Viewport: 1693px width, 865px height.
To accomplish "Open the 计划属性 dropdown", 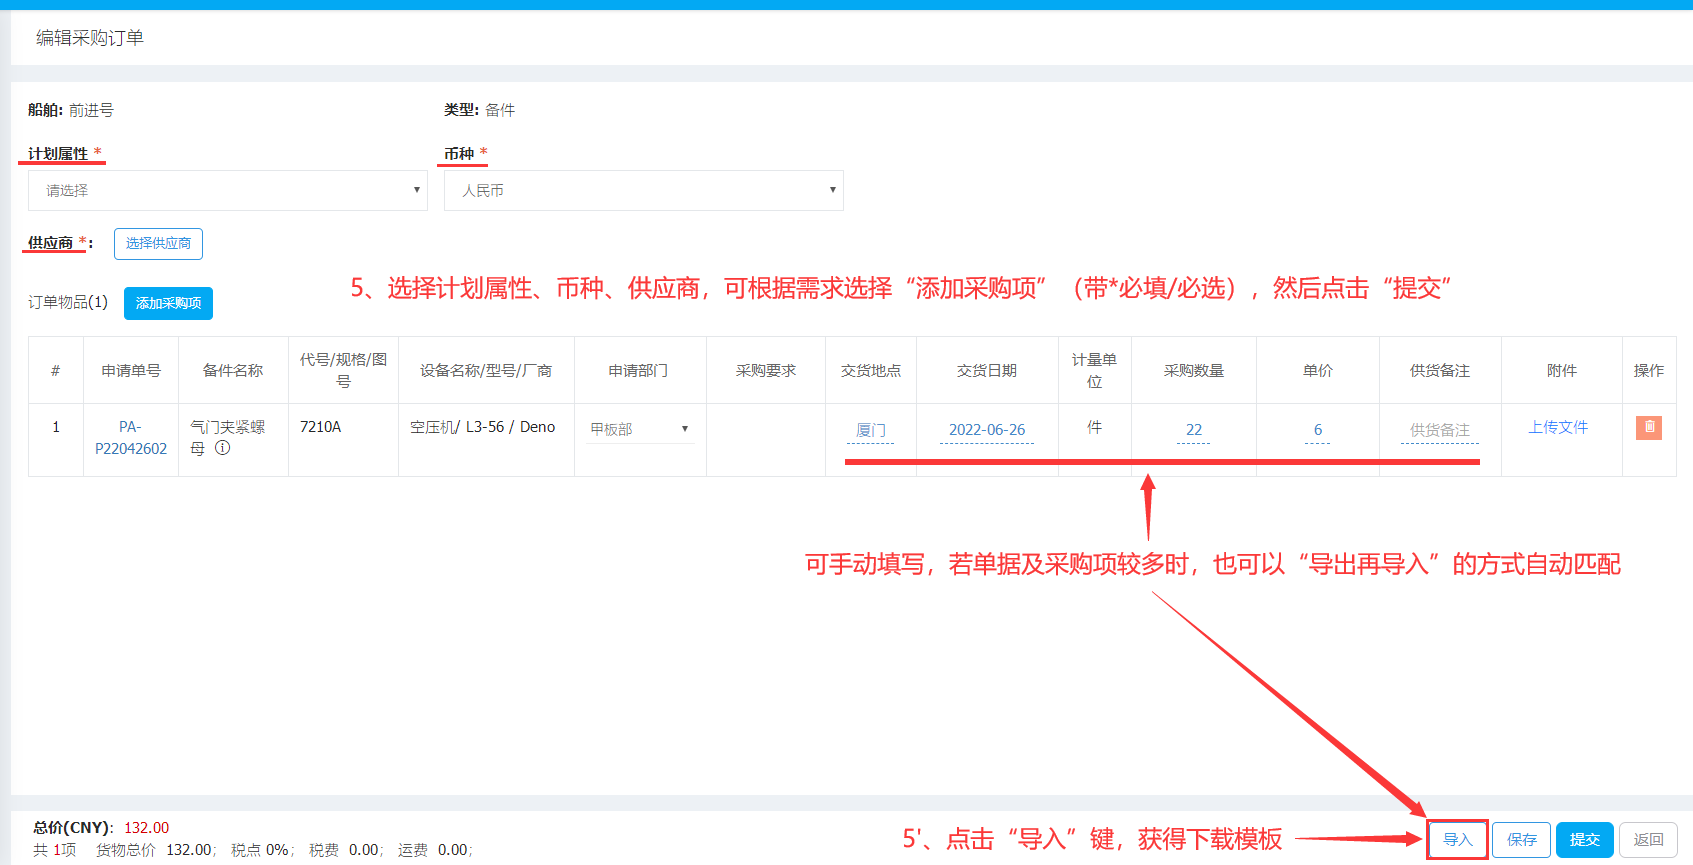I will click(228, 190).
